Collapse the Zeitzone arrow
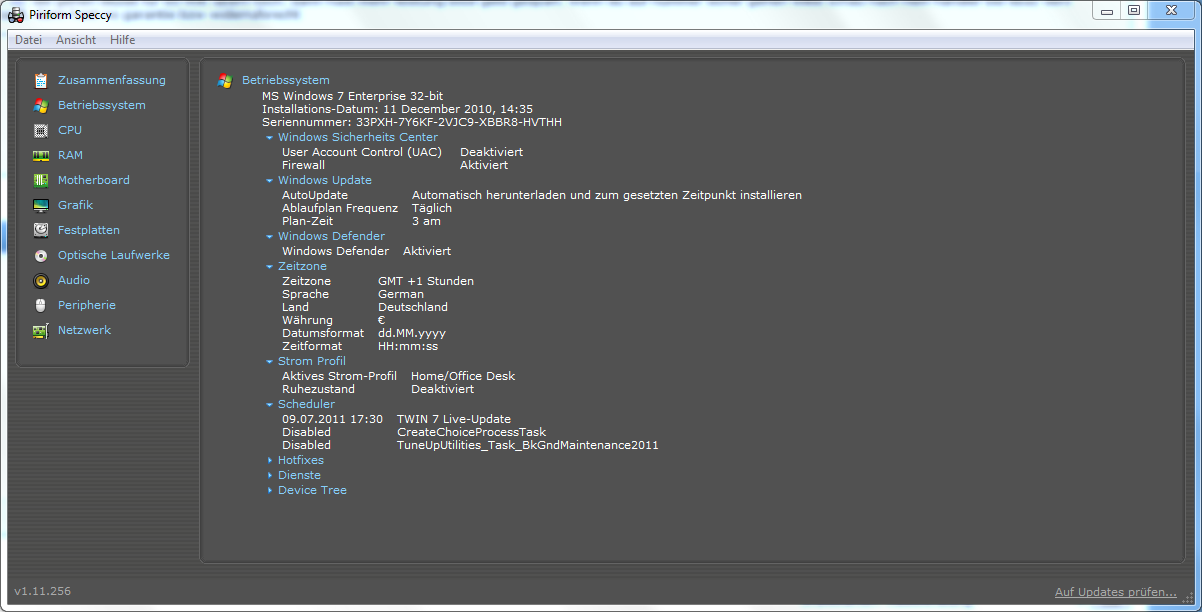The image size is (1202, 612). pyautogui.click(x=270, y=267)
